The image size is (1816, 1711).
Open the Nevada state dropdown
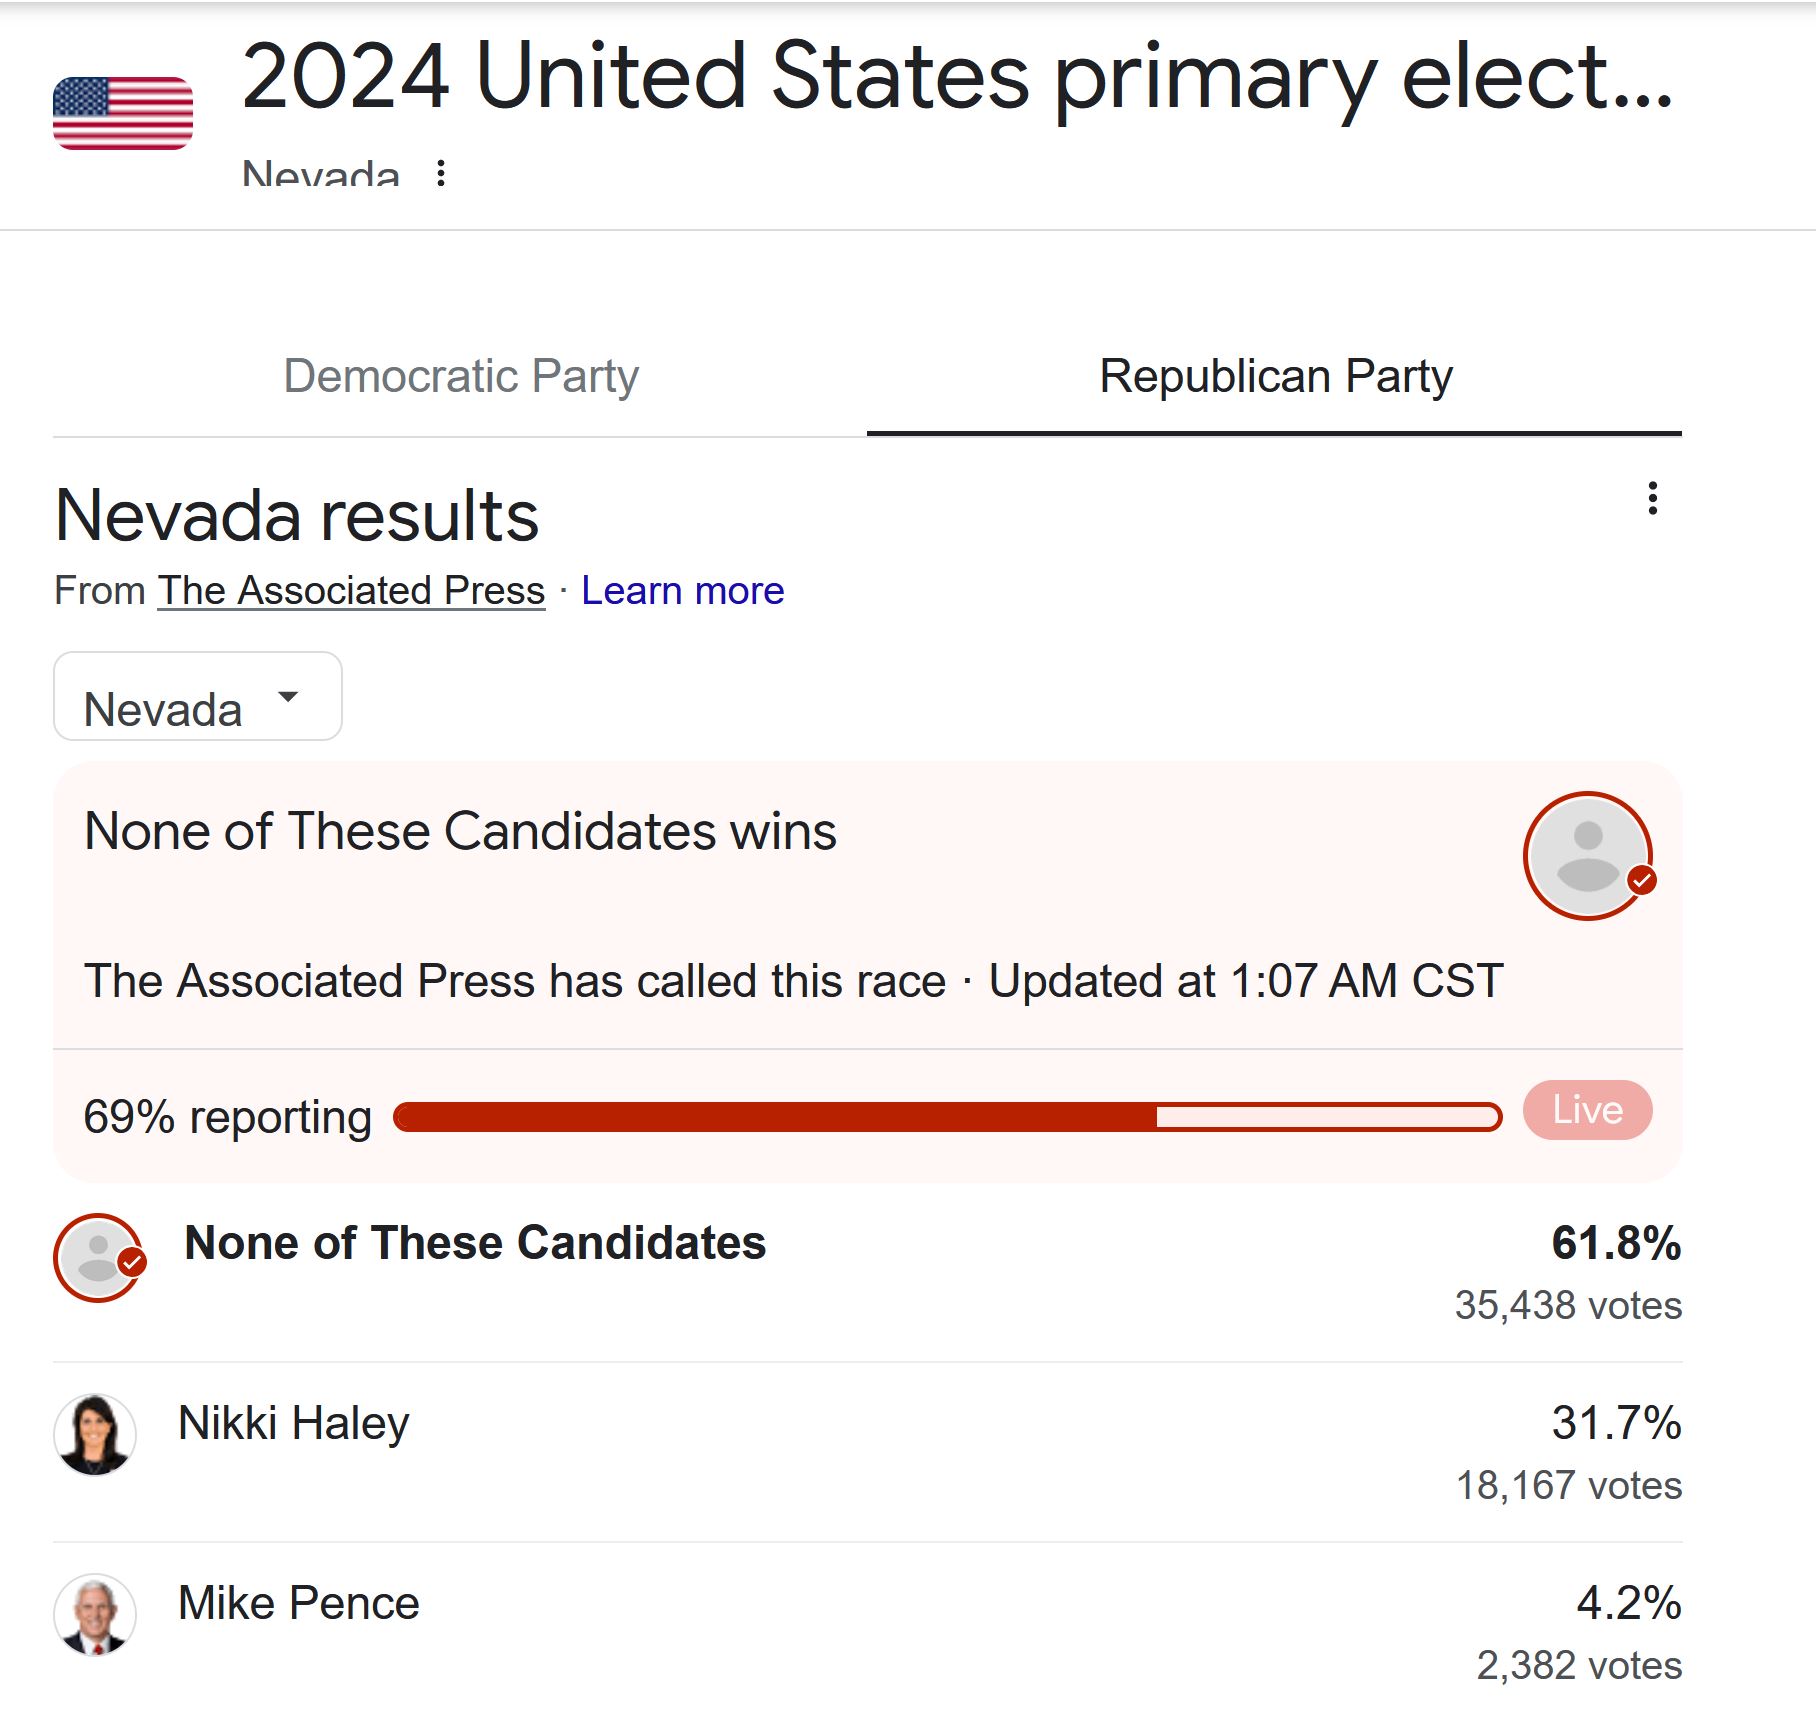(198, 696)
